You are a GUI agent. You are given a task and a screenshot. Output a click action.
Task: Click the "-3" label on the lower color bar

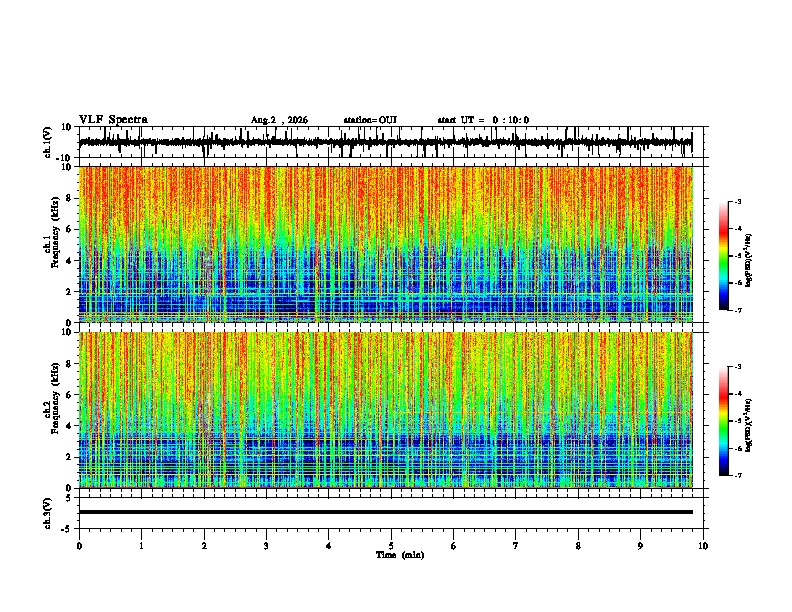pyautogui.click(x=737, y=367)
